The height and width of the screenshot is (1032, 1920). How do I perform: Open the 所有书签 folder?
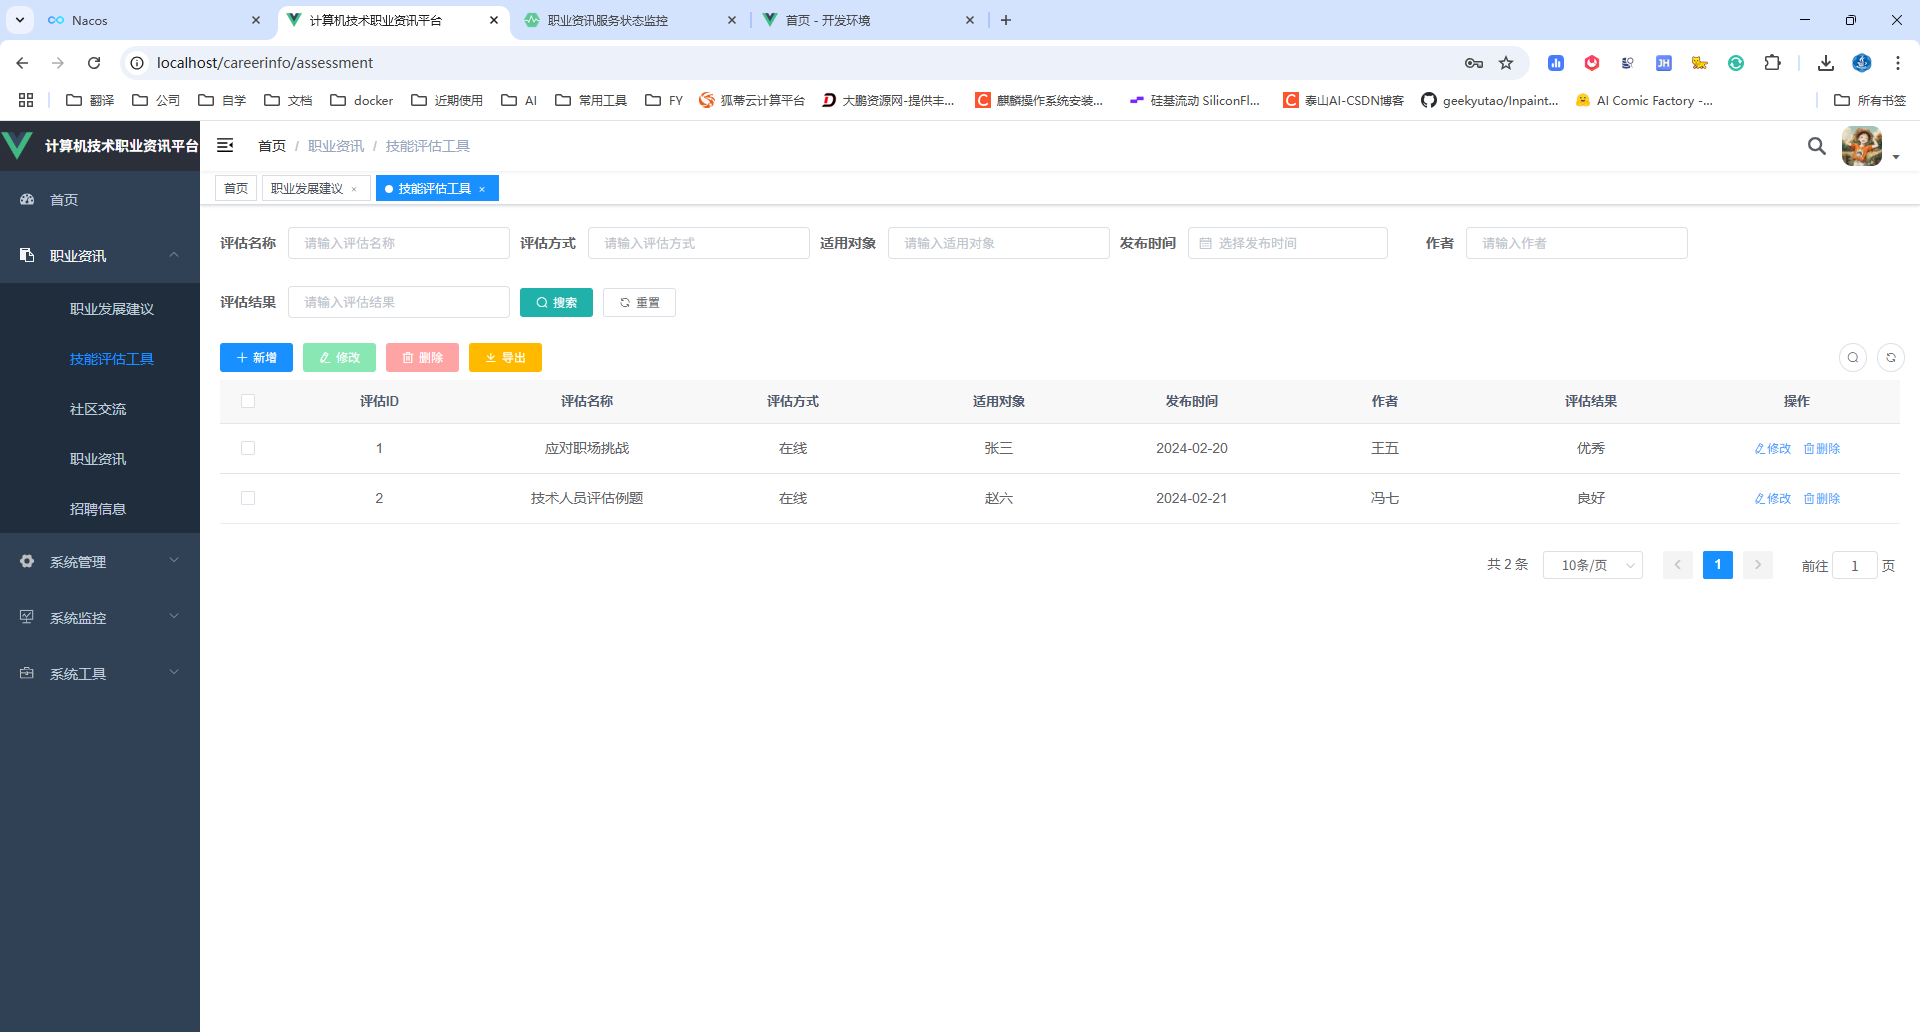pyautogui.click(x=1870, y=100)
